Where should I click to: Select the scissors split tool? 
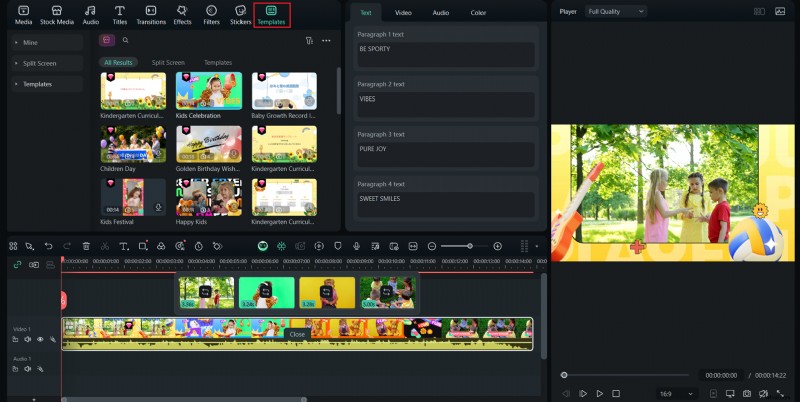coord(105,246)
